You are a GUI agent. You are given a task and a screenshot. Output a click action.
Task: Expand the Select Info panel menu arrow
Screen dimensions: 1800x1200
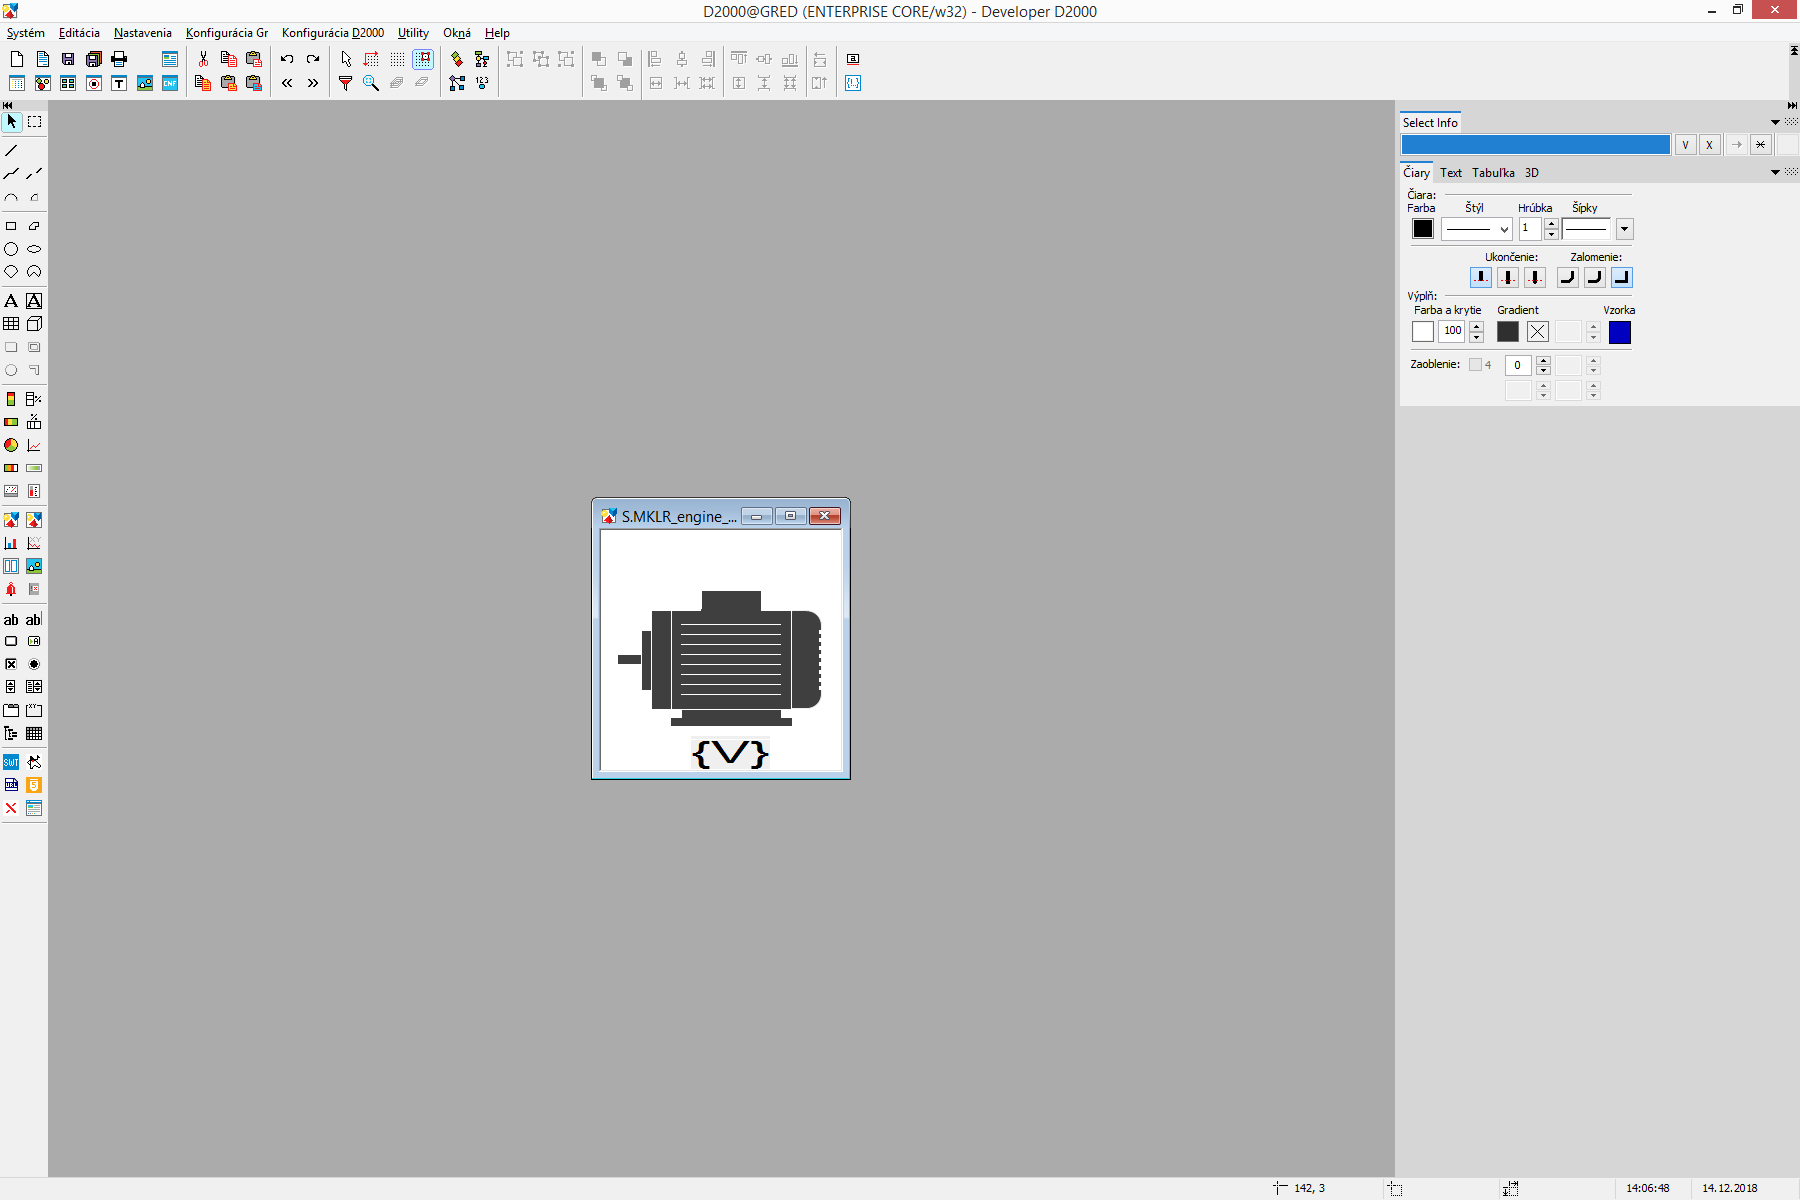pos(1775,122)
